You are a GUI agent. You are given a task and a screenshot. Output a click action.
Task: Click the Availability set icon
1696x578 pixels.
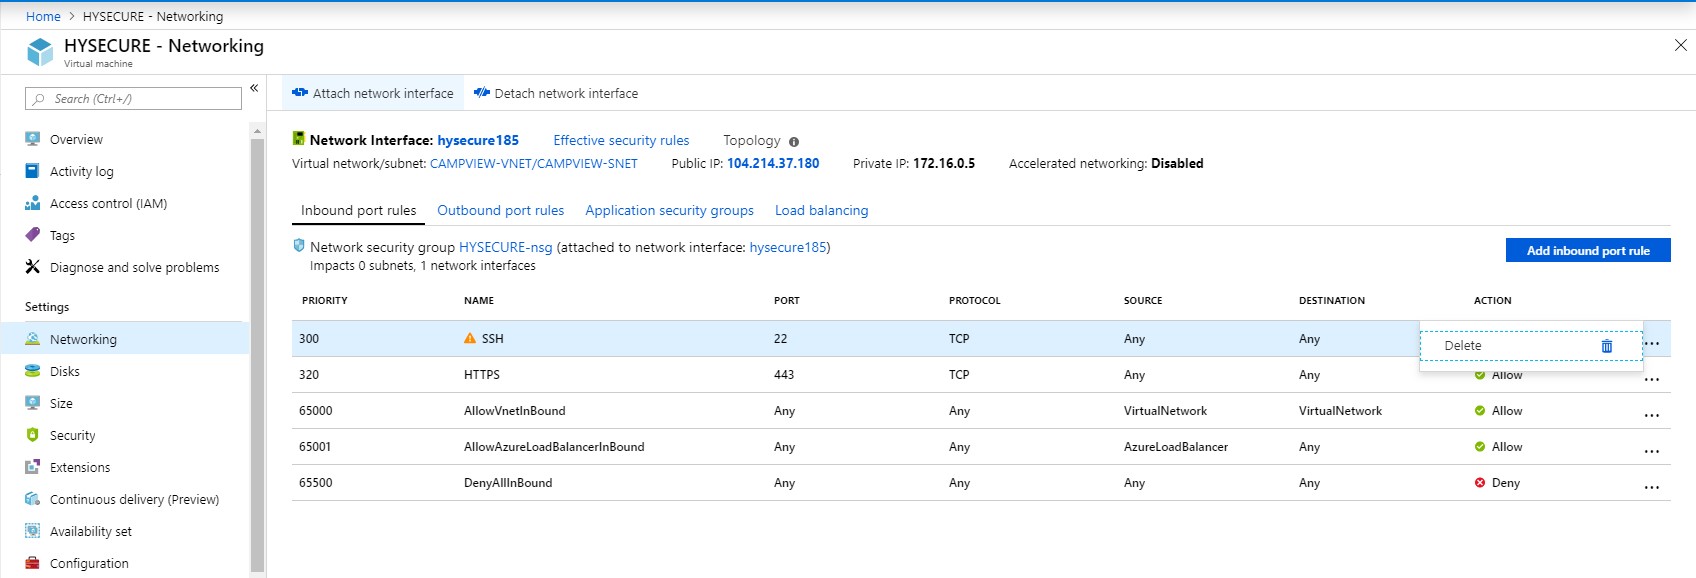pyautogui.click(x=33, y=531)
